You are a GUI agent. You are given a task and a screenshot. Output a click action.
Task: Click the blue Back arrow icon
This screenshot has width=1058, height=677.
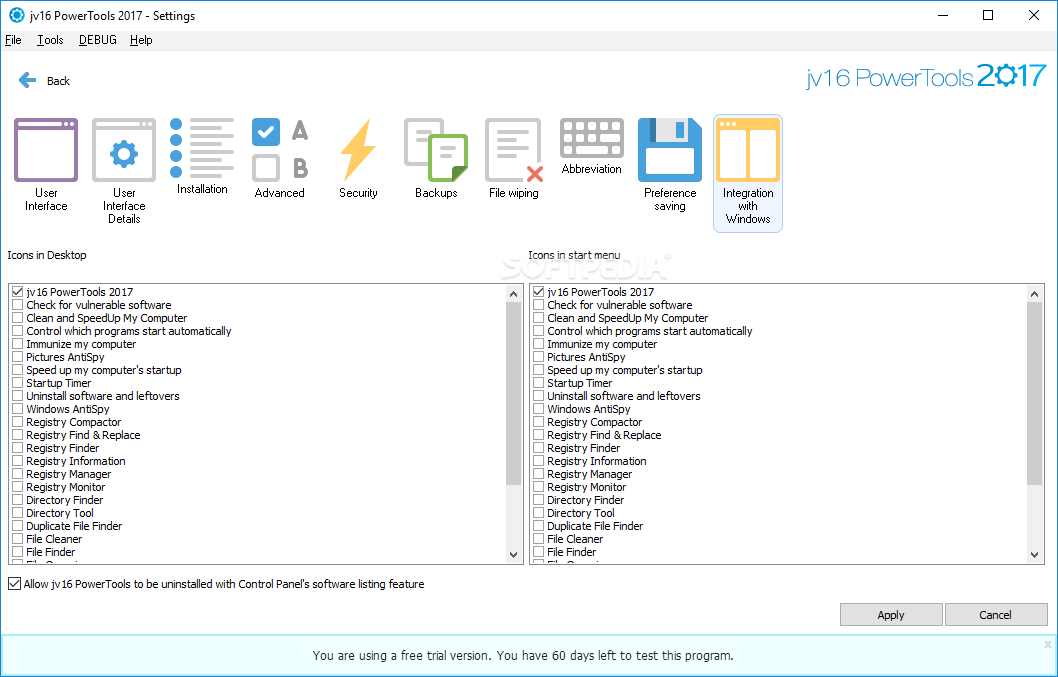(x=27, y=80)
